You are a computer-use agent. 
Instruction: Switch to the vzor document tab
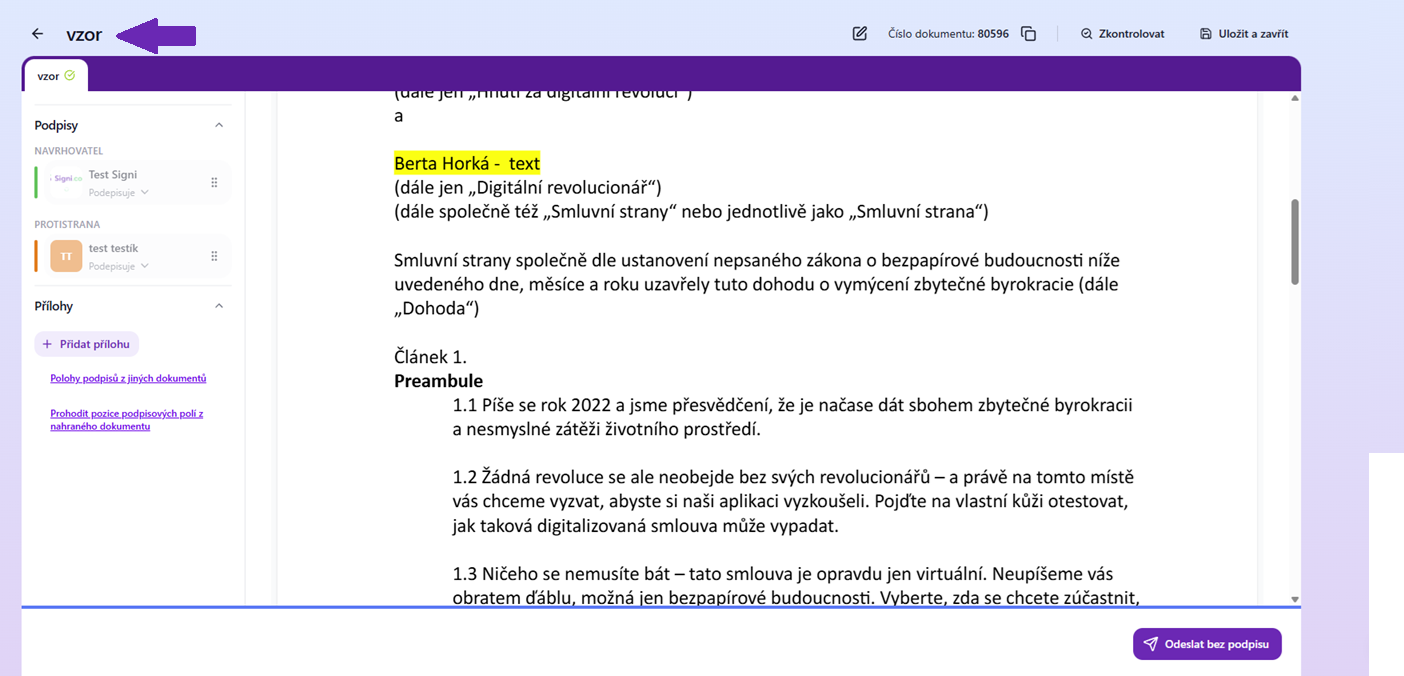coord(56,75)
